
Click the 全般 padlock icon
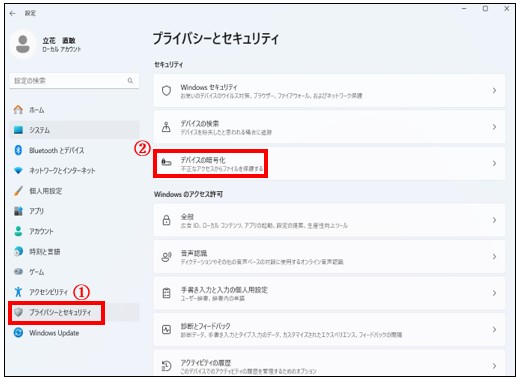point(166,220)
